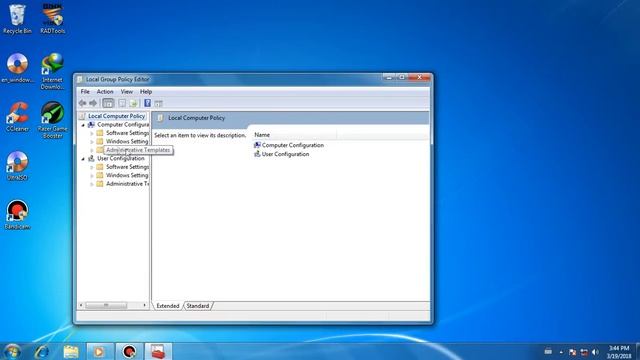Image resolution: width=640 pixels, height=360 pixels.
Task: Click the Forward arrow toolbar icon
Action: tap(93, 103)
